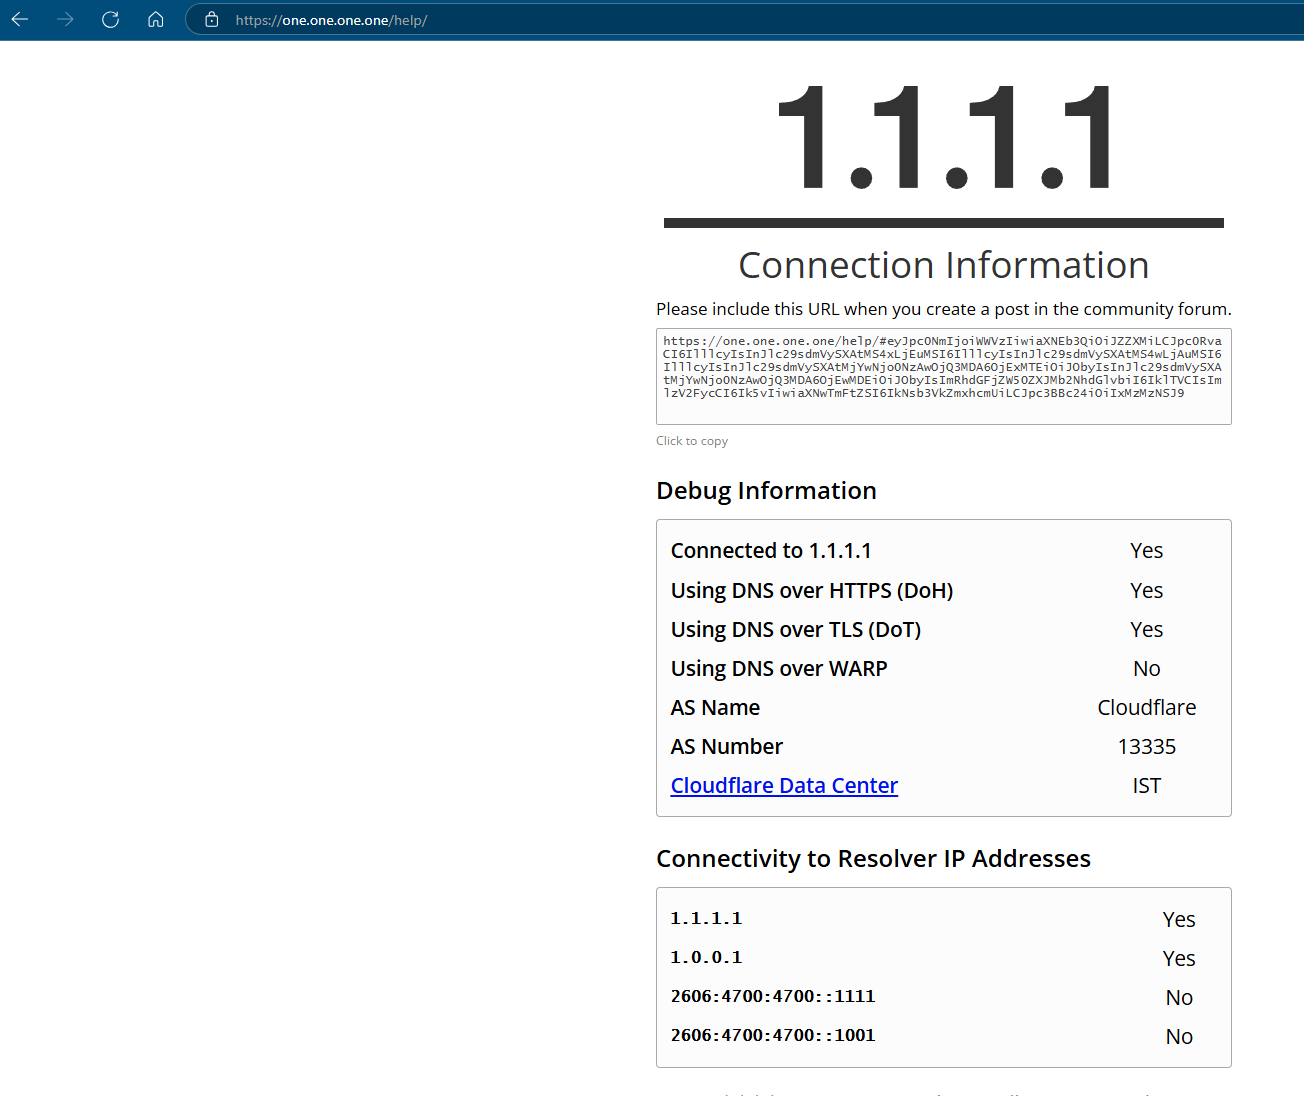Select the 'Connection Information' heading
This screenshot has width=1304, height=1096.
click(944, 265)
